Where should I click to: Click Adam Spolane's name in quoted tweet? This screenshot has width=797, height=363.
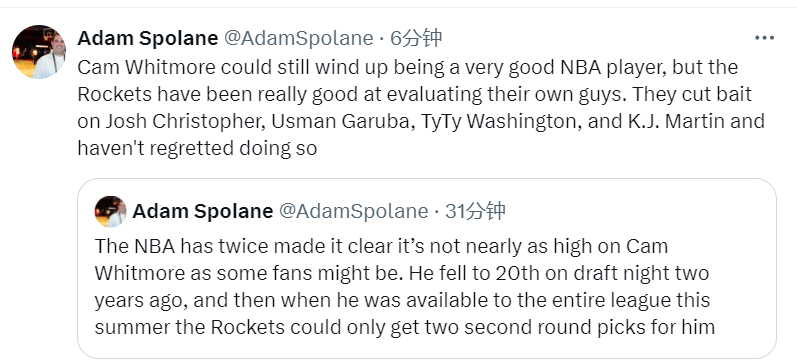click(x=202, y=211)
